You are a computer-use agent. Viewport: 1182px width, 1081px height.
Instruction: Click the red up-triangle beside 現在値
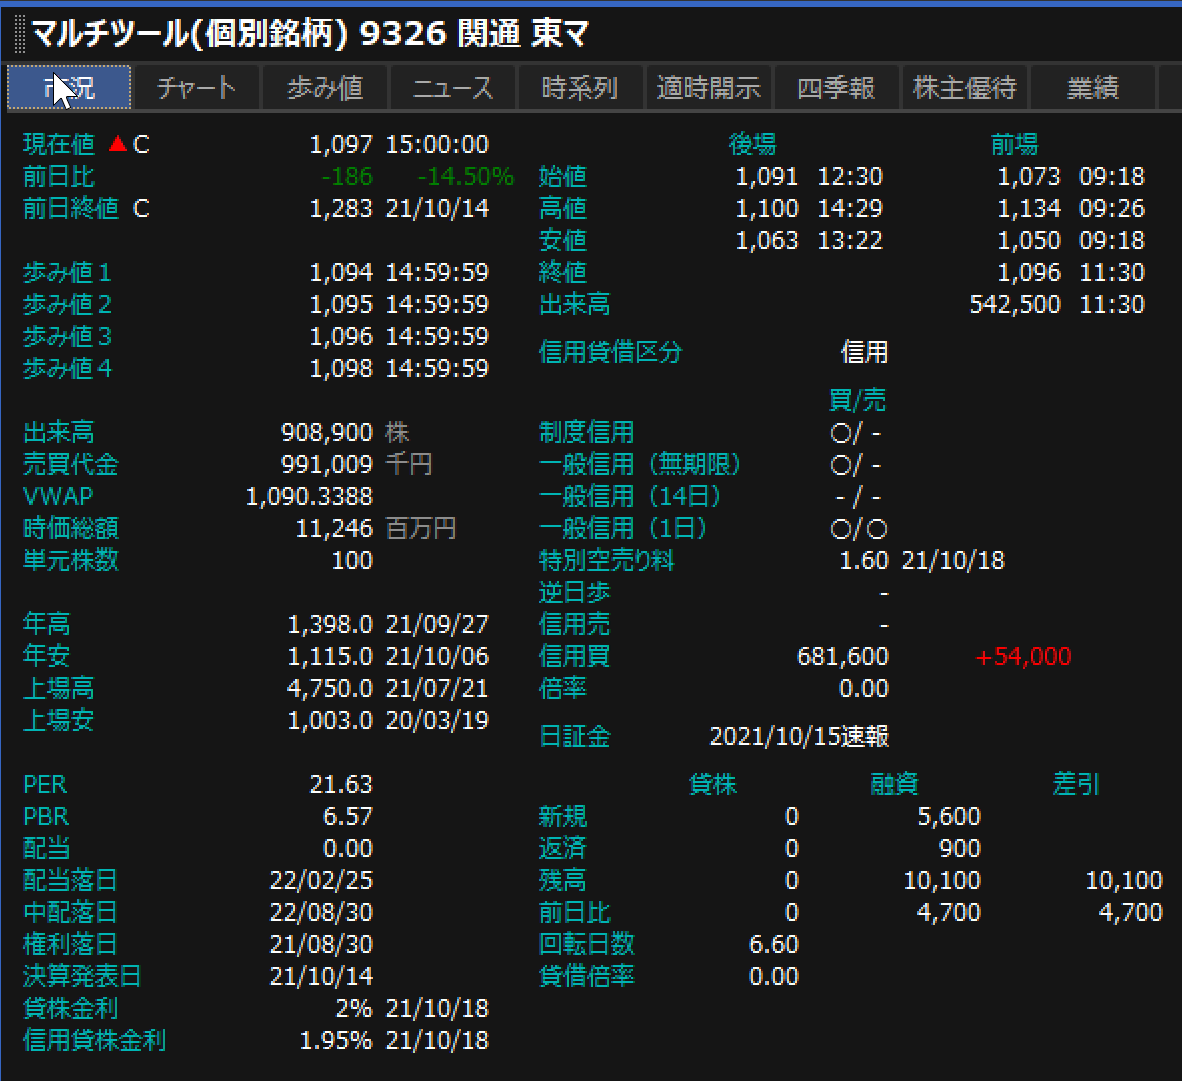(x=117, y=143)
